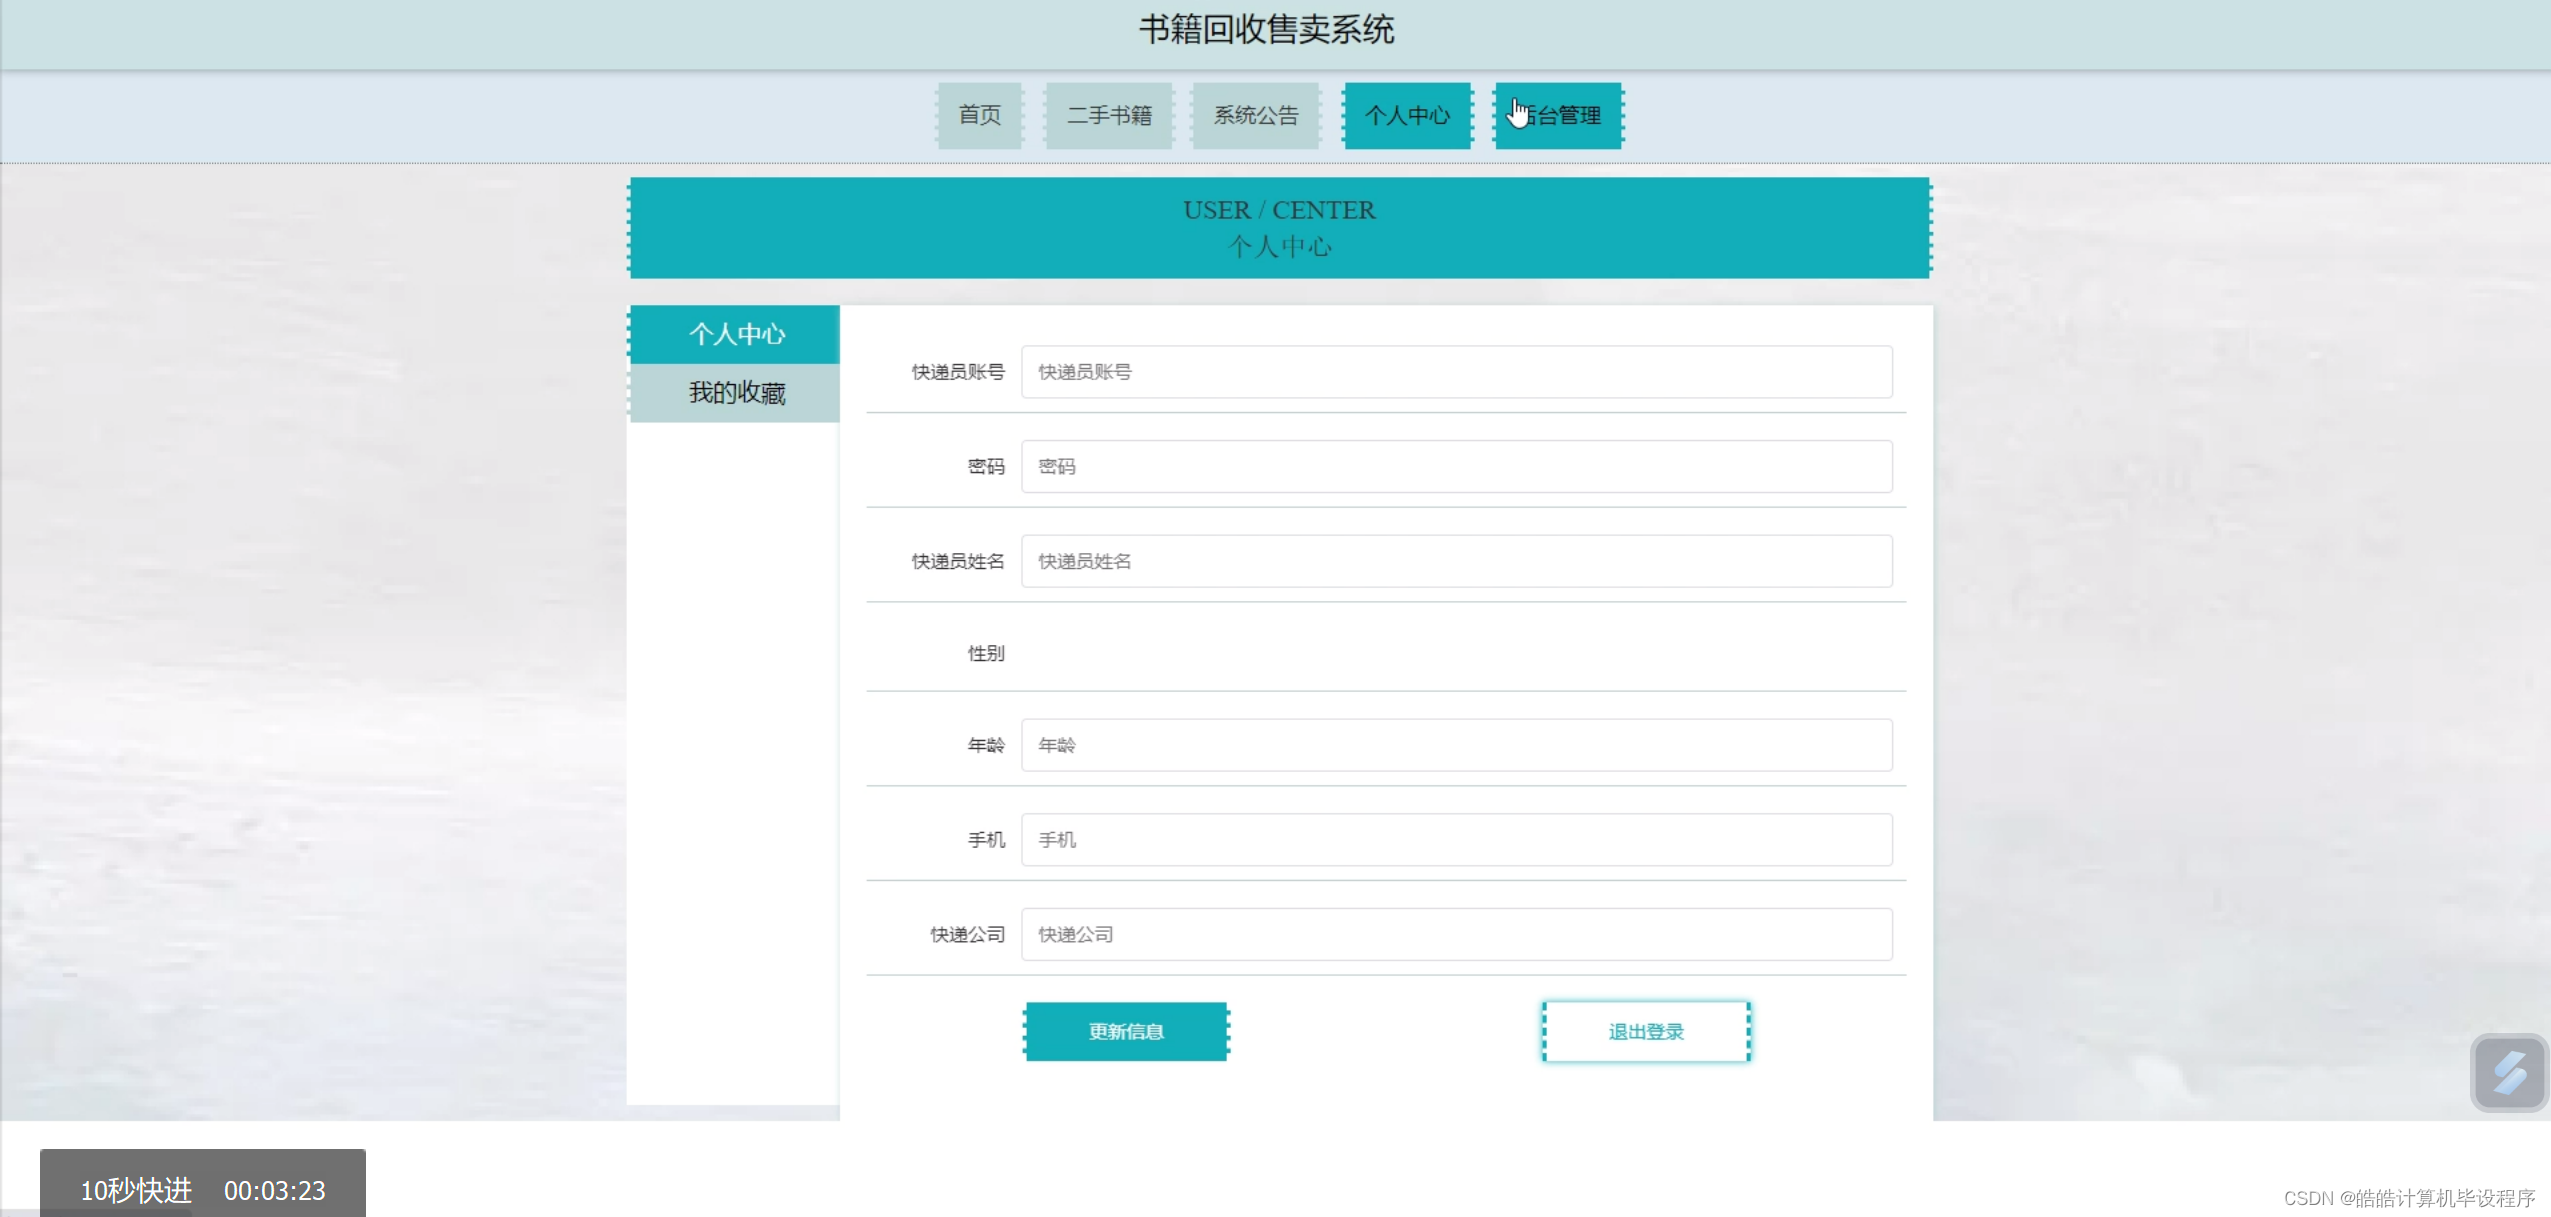Click the 性别 field label
Image resolution: width=2551 pixels, height=1217 pixels.
tap(985, 653)
